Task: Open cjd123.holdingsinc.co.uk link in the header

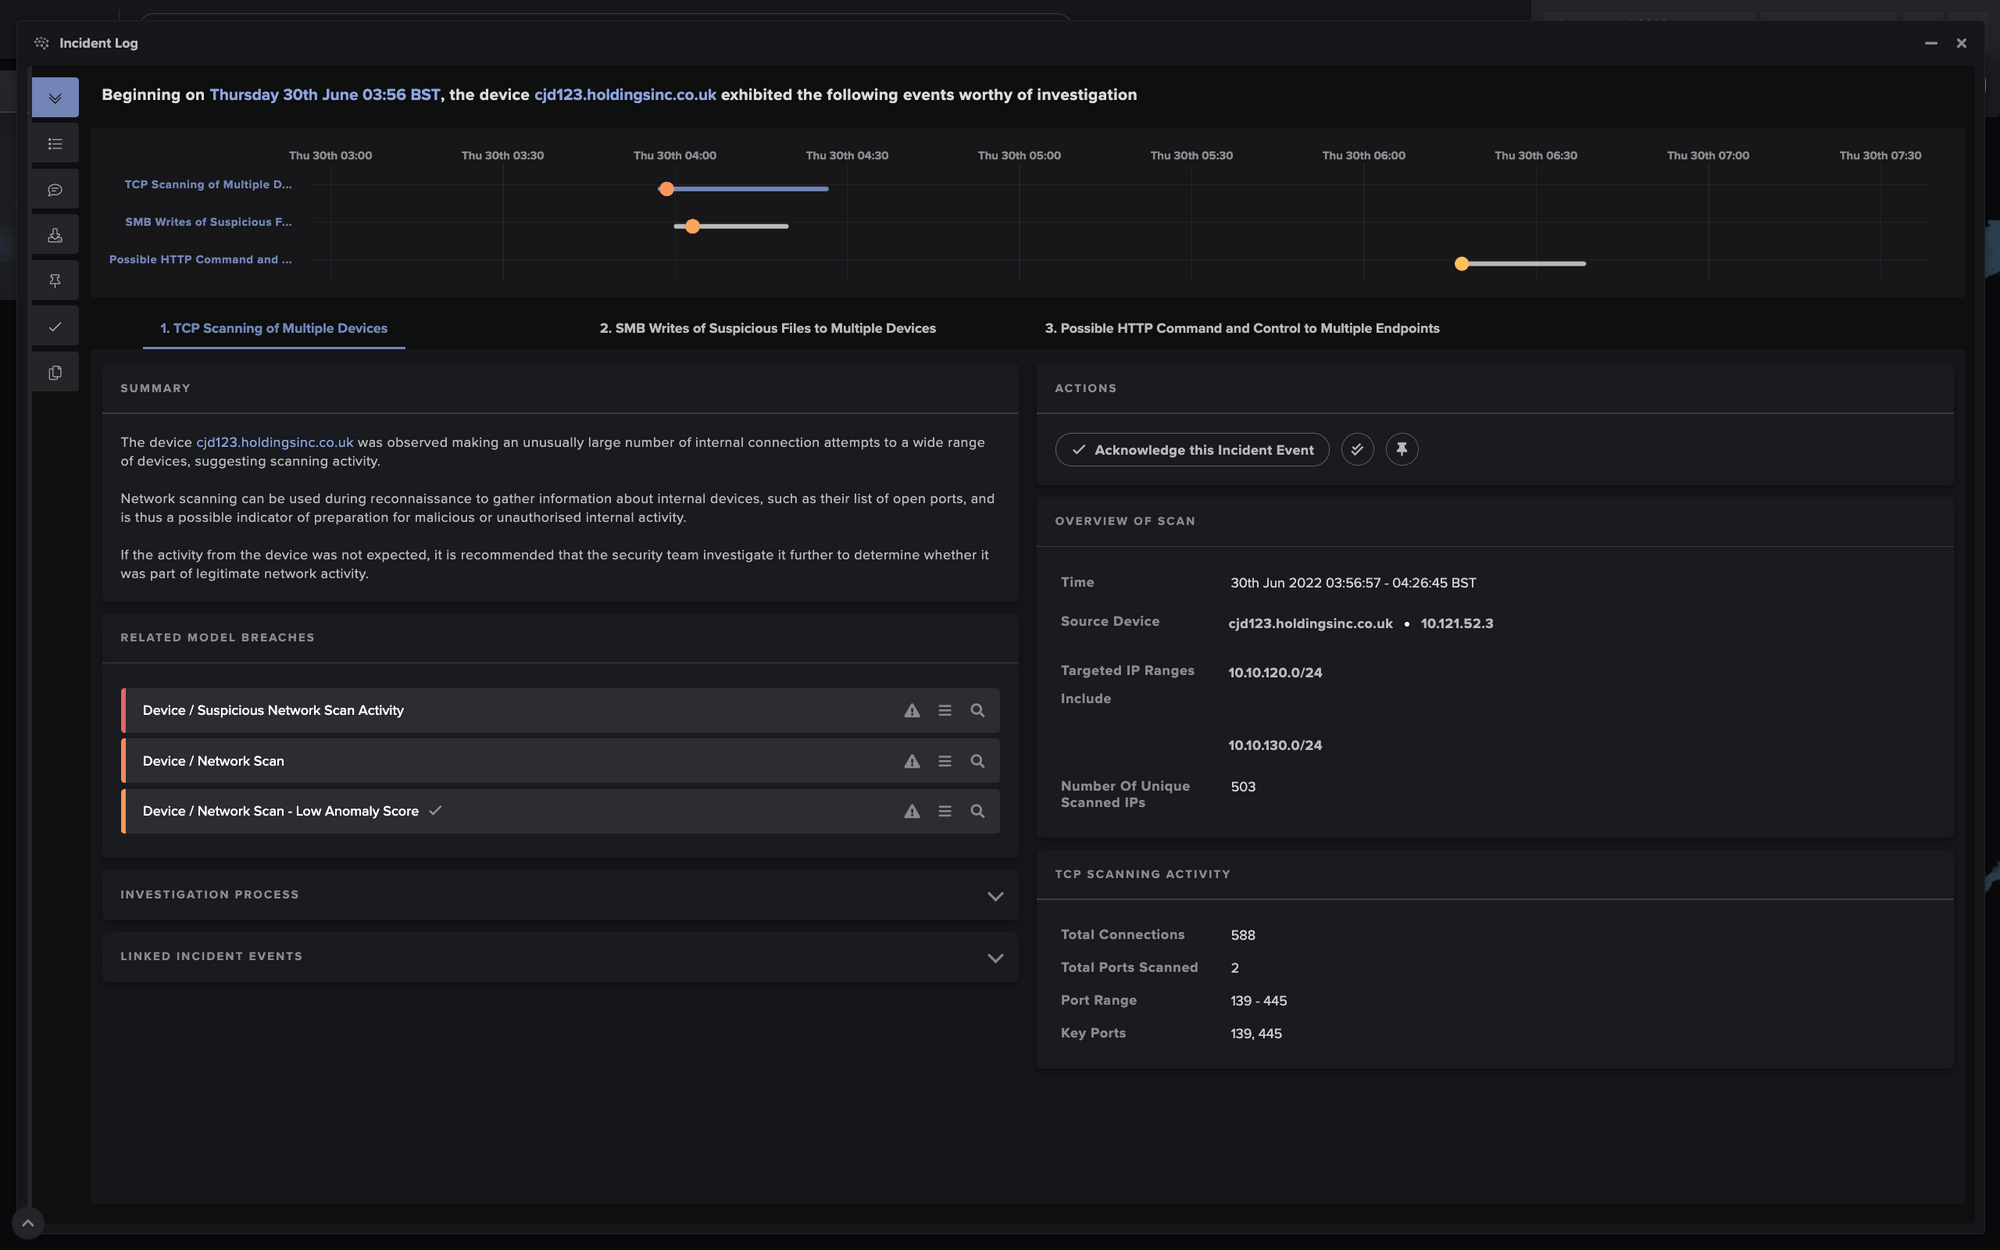Action: point(625,95)
